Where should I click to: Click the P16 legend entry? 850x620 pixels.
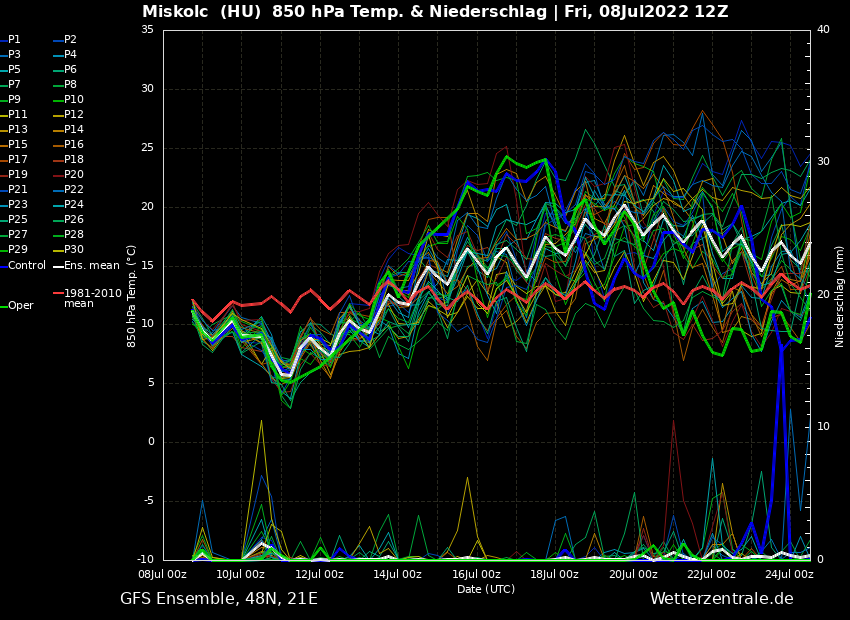point(74,145)
